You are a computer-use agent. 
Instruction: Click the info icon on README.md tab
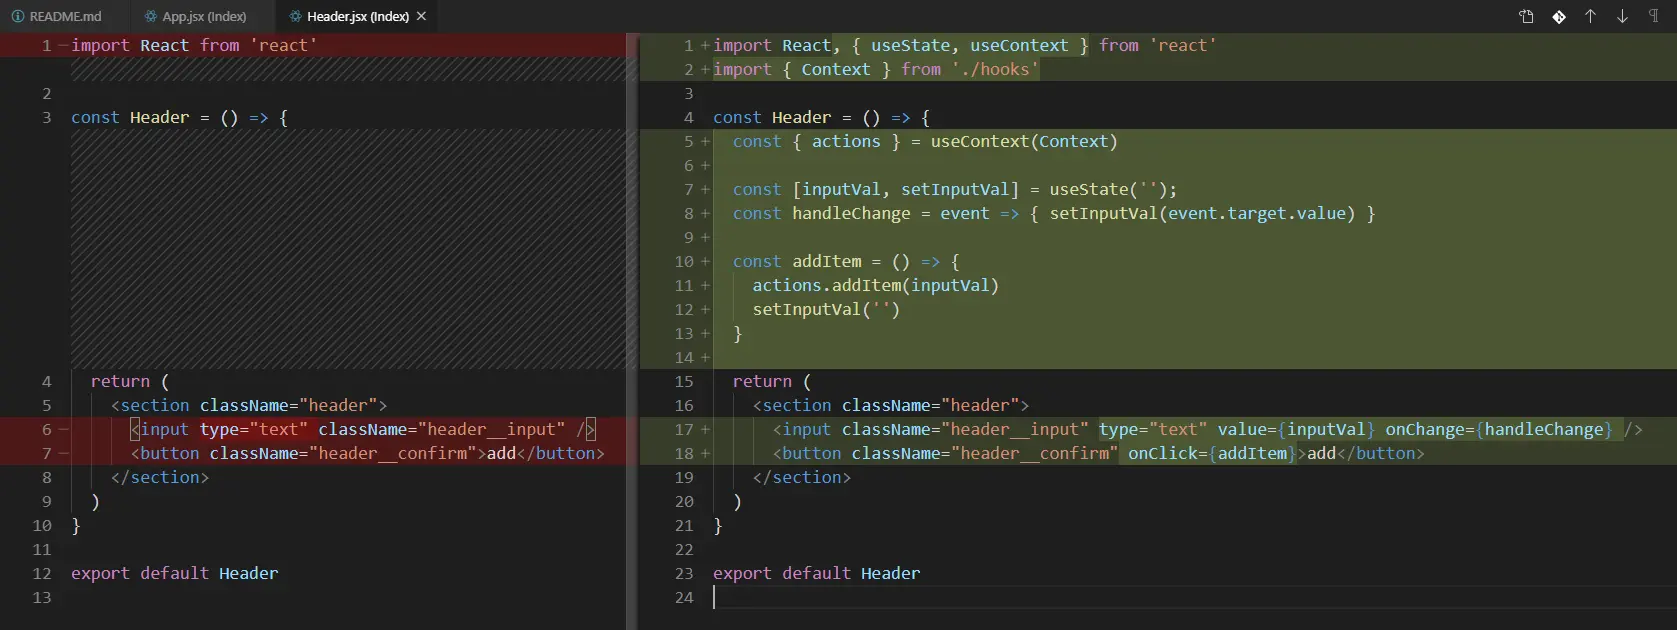17,16
